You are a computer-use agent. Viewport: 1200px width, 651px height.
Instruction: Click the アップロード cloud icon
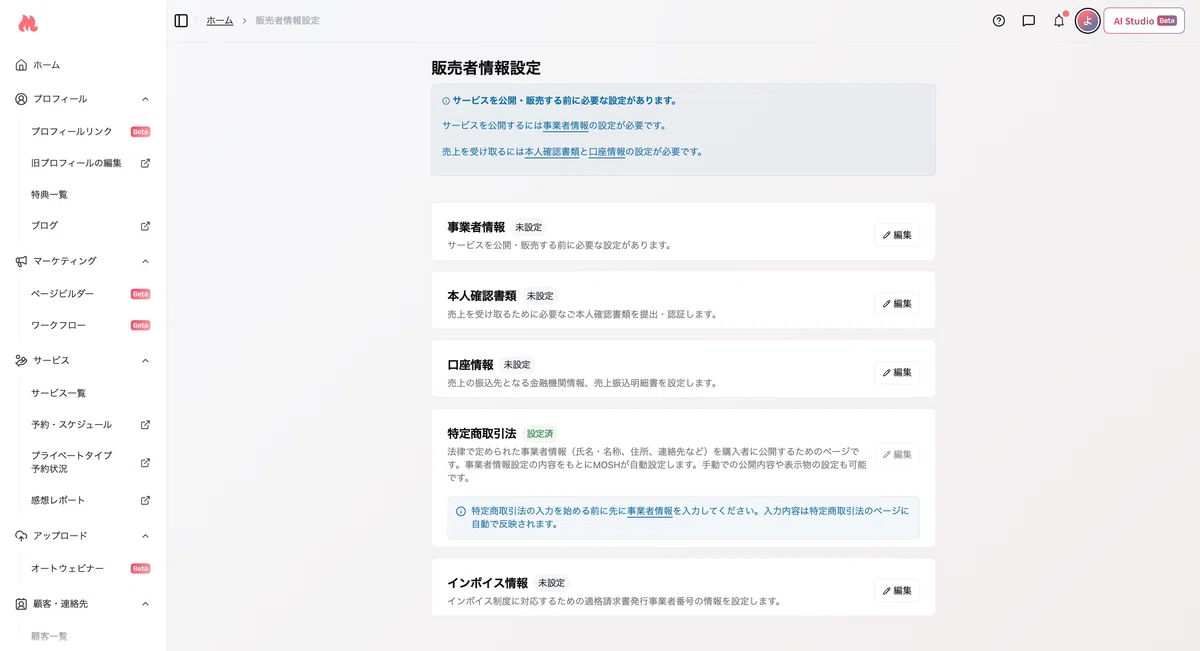point(22,536)
